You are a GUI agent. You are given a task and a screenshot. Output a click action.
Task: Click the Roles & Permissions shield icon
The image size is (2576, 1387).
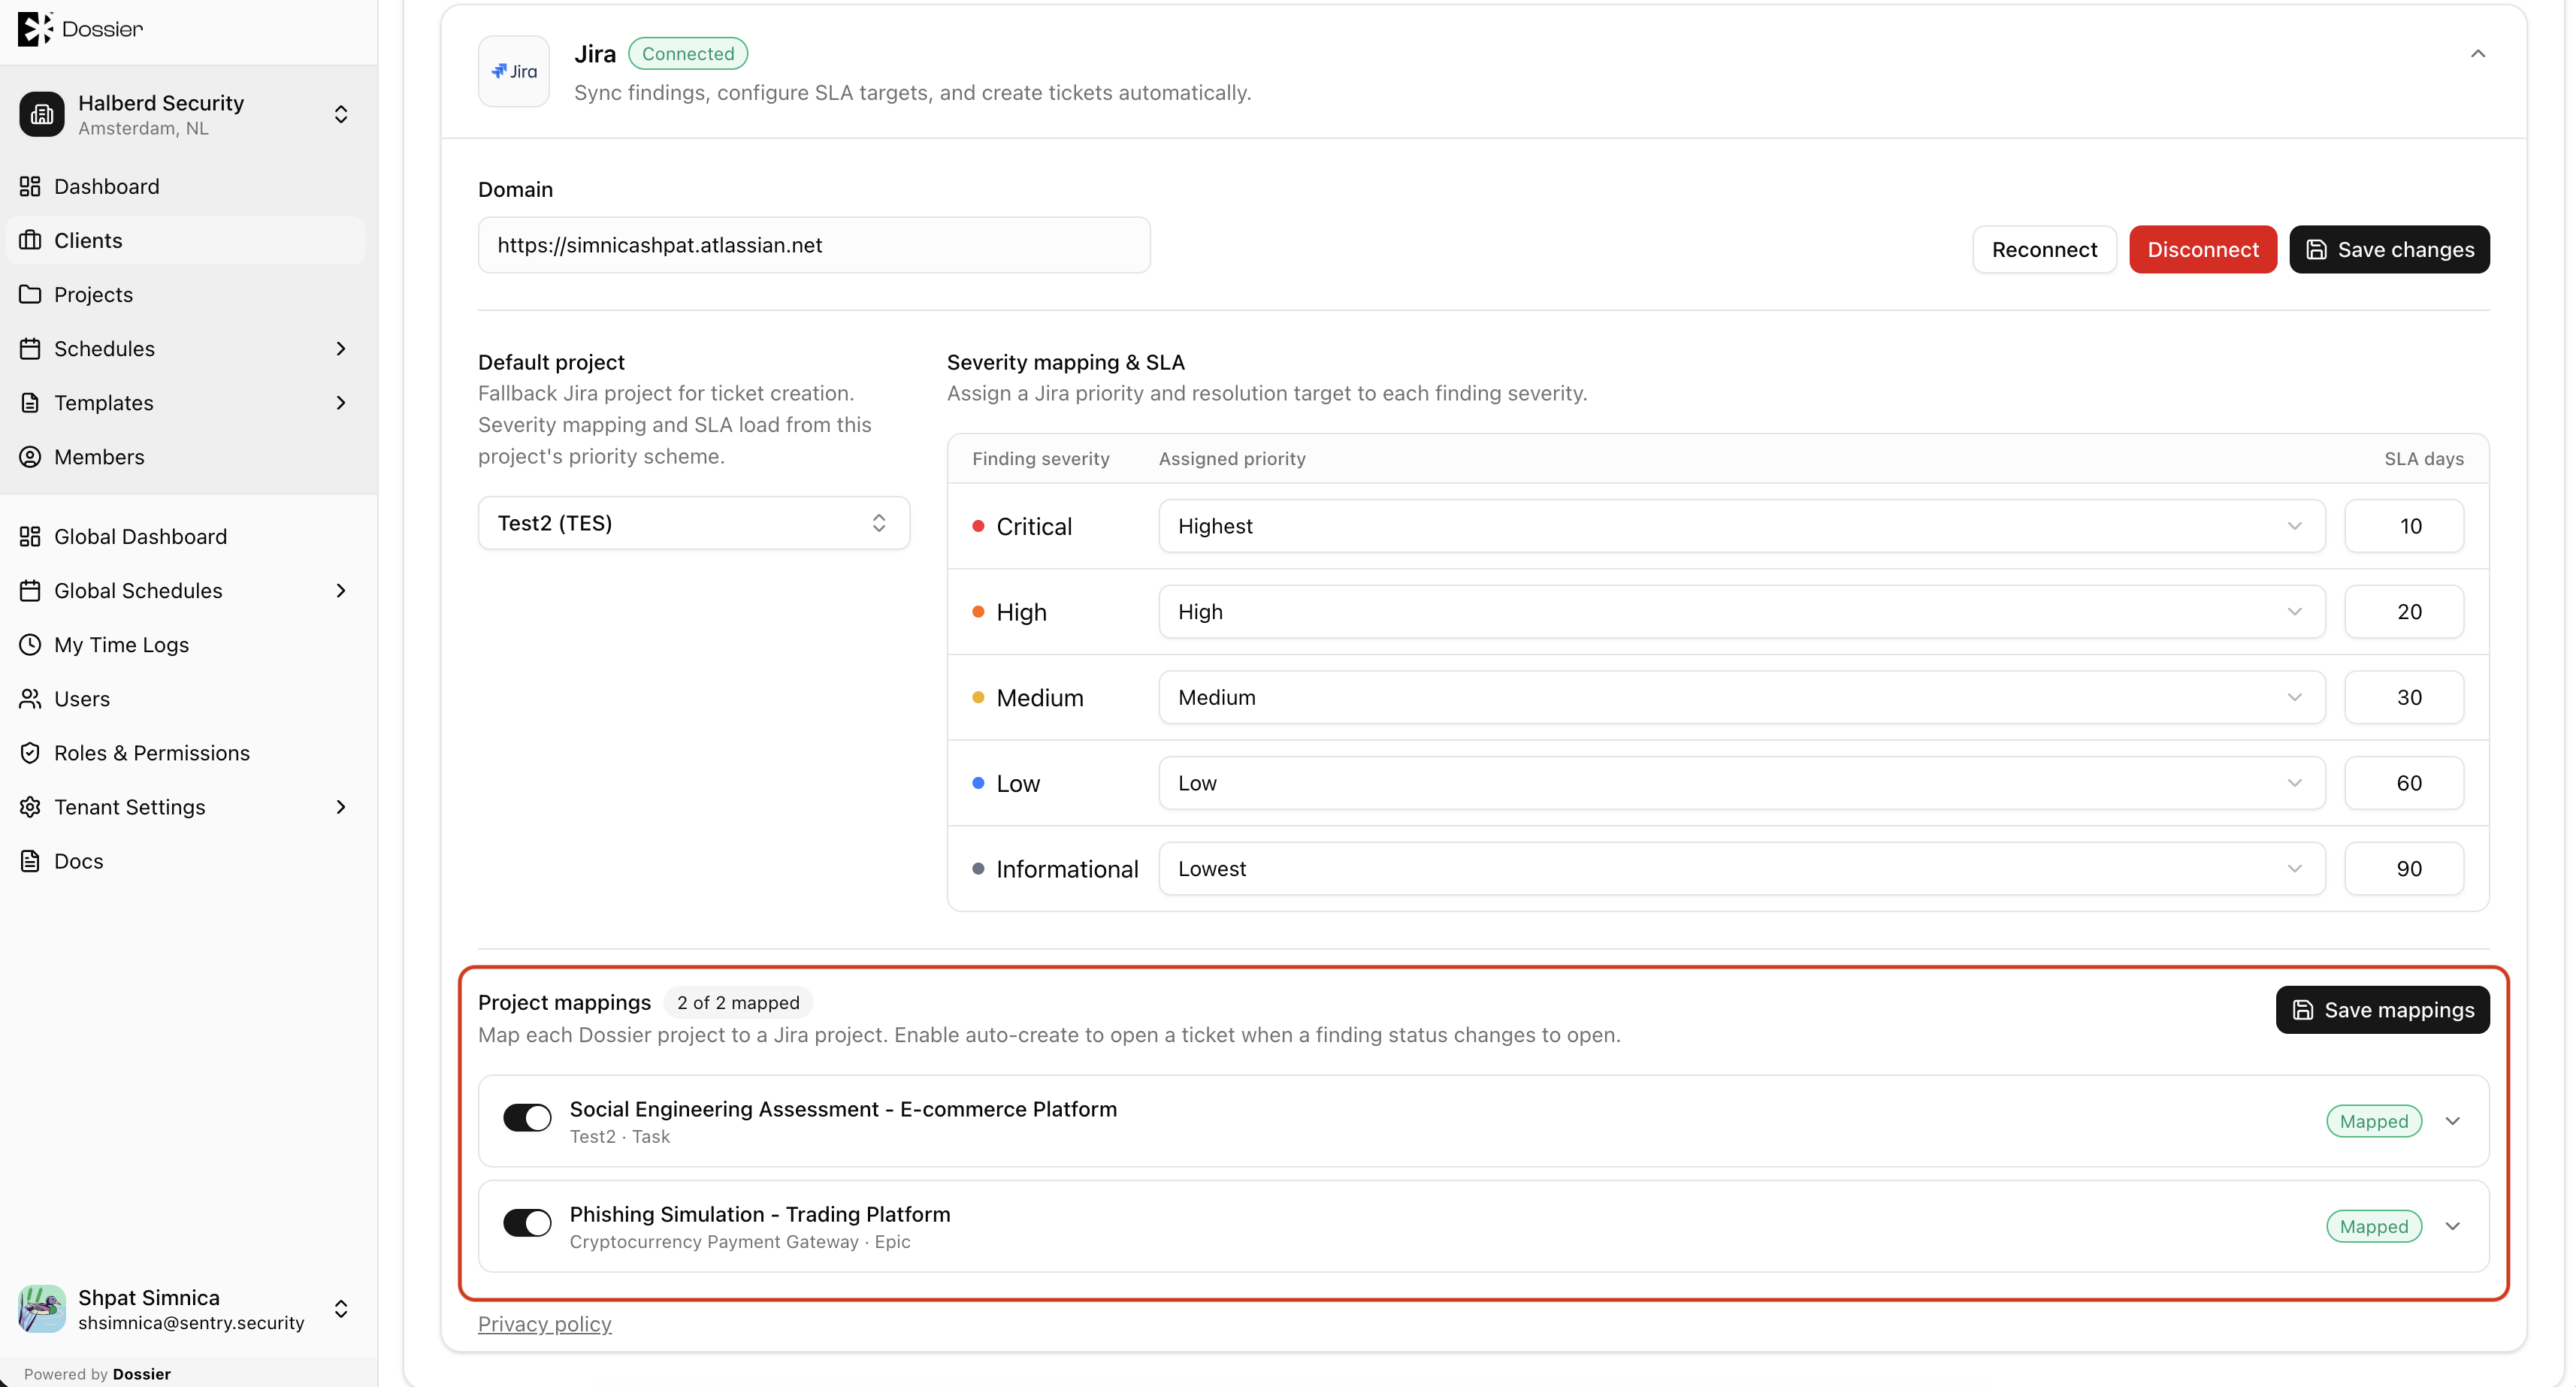coord(30,752)
